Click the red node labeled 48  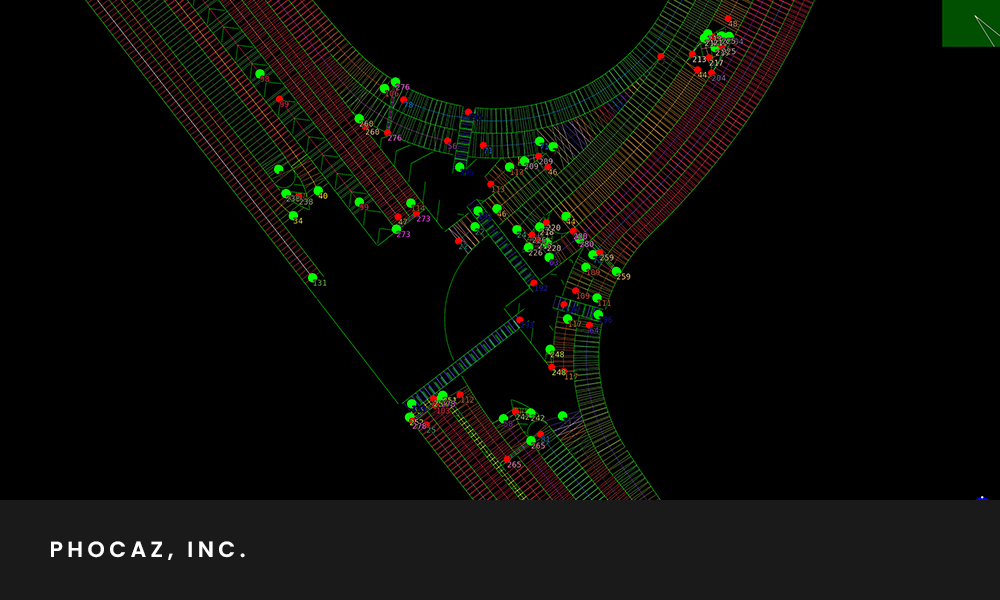(728, 19)
